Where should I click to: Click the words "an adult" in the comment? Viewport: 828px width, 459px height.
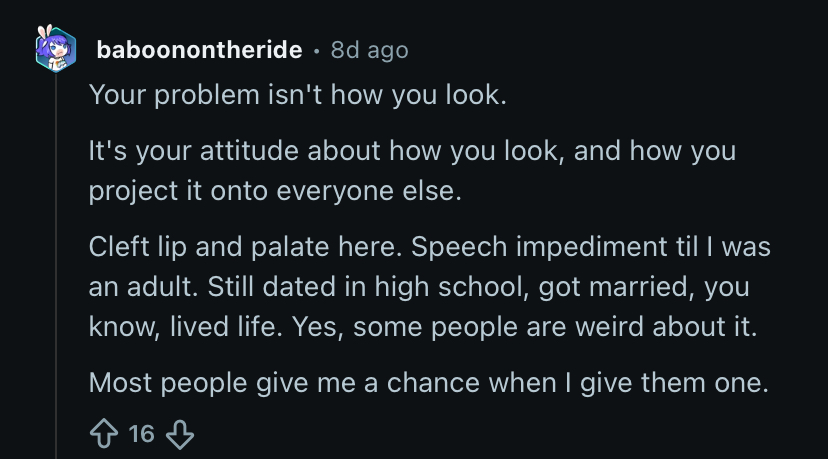[137, 286]
